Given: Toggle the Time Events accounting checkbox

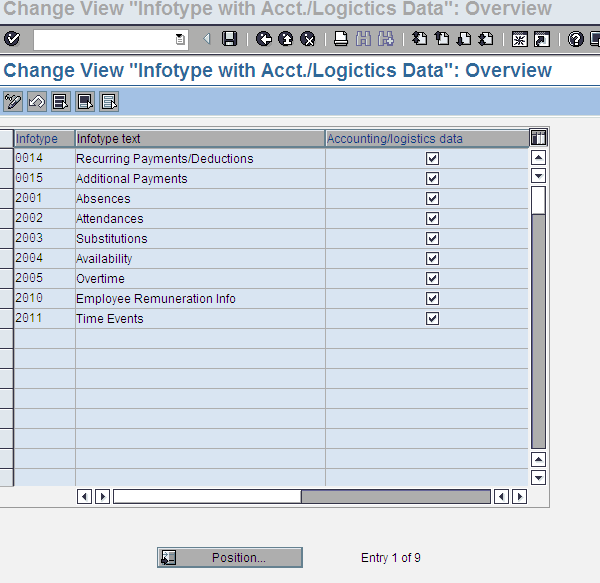Looking at the screenshot, I should click(x=432, y=318).
